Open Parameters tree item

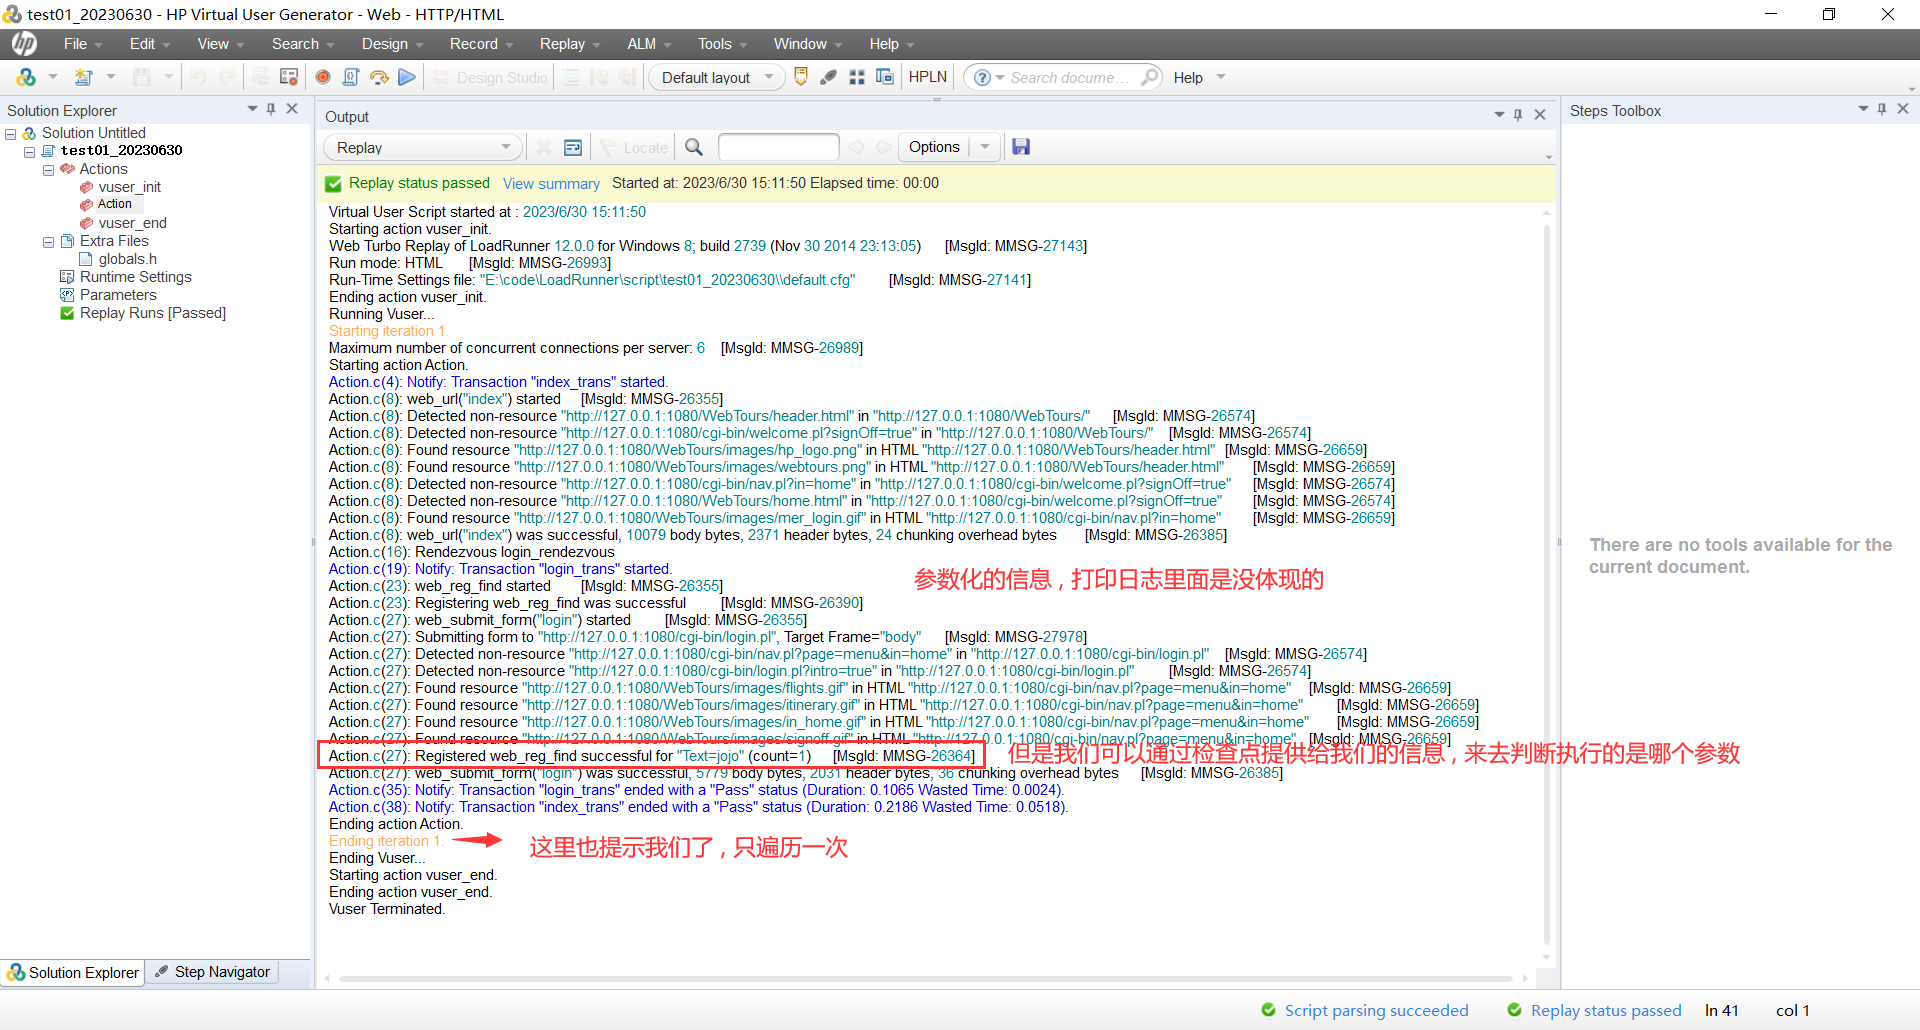pyautogui.click(x=118, y=295)
